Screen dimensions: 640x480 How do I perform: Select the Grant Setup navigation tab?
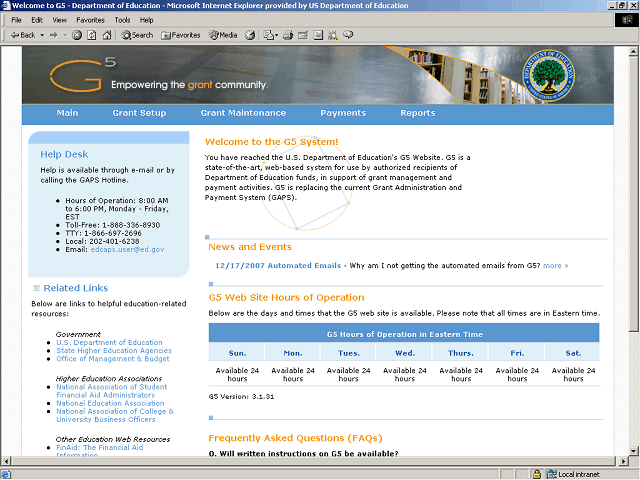[139, 113]
